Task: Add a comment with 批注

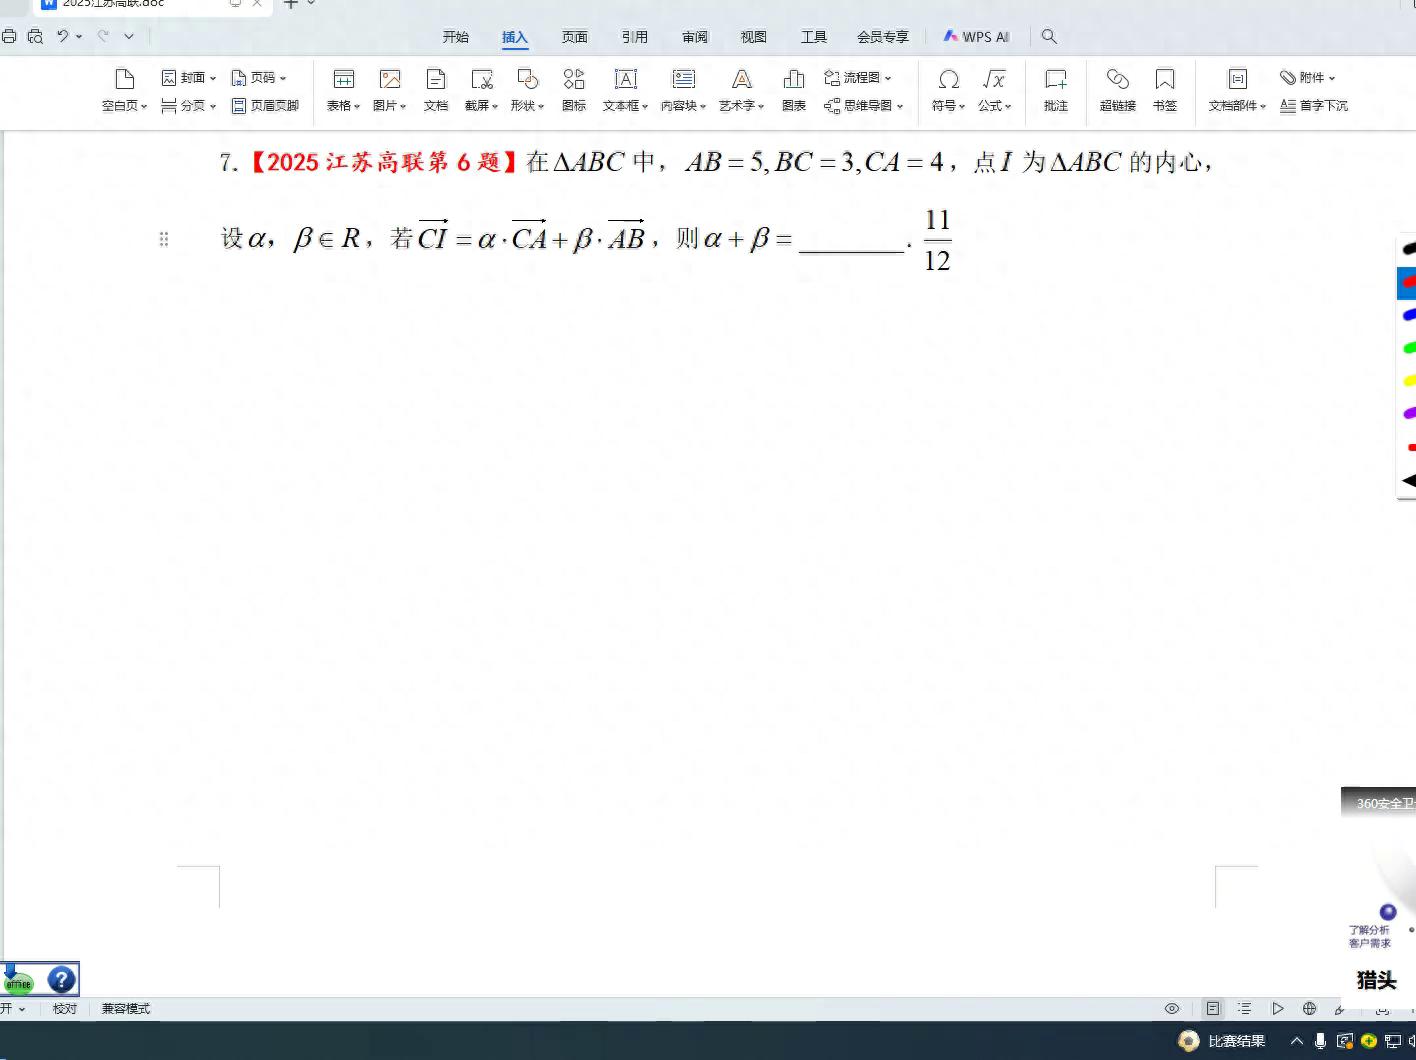Action: [x=1055, y=88]
